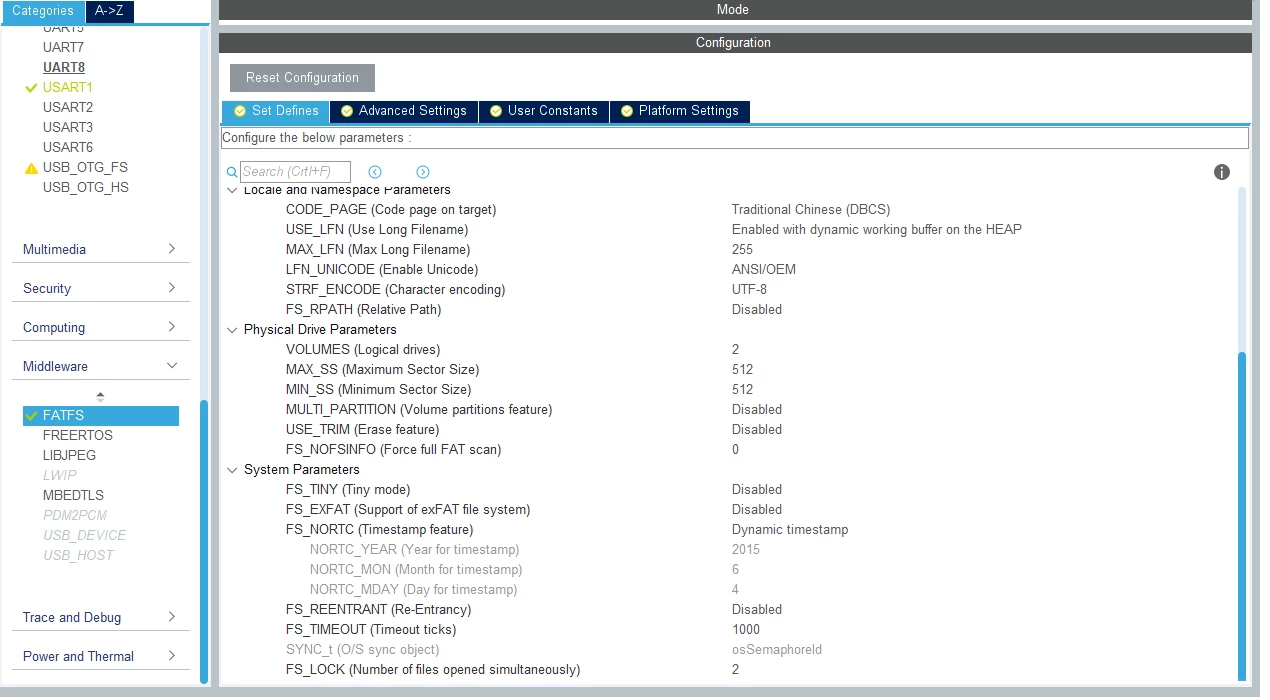This screenshot has width=1270, height=700.
Task: Select USART3 in the peripheral list
Action: (67, 127)
